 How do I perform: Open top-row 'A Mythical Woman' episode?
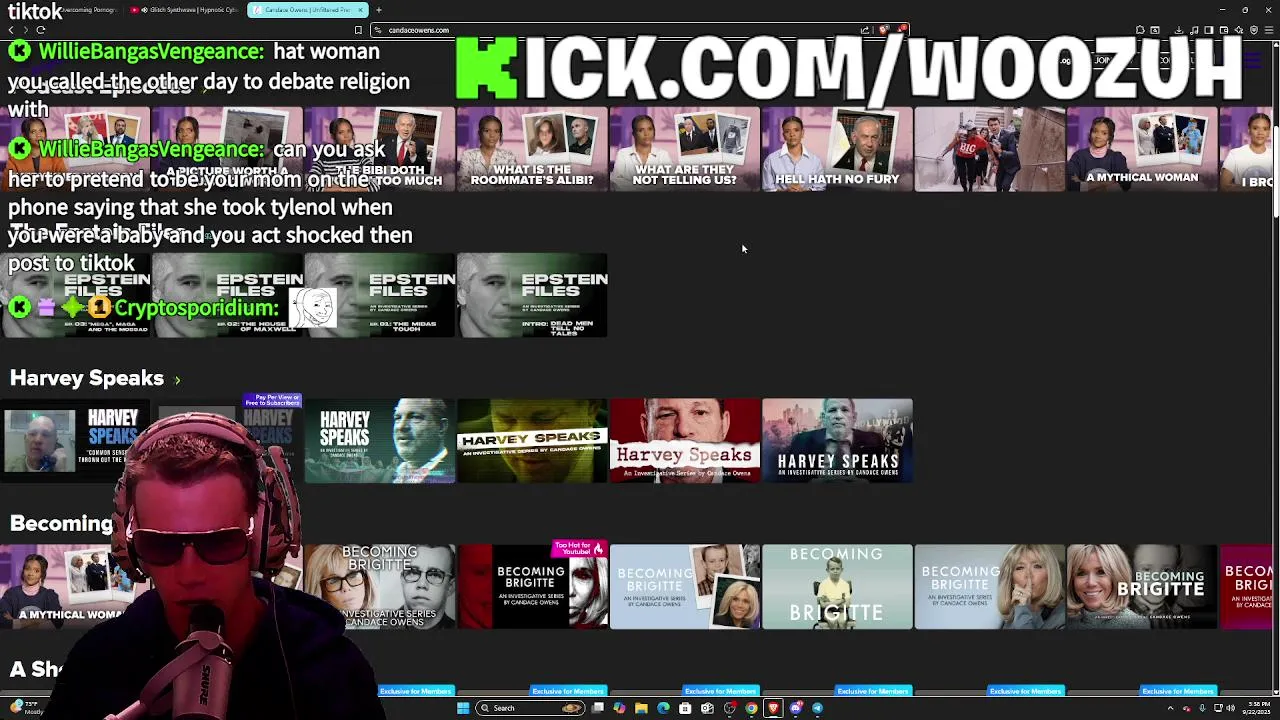click(x=1142, y=149)
